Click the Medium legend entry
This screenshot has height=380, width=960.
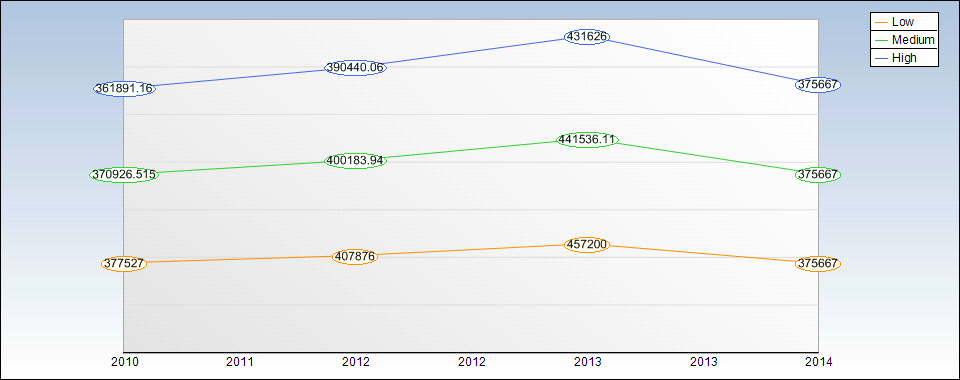904,39
